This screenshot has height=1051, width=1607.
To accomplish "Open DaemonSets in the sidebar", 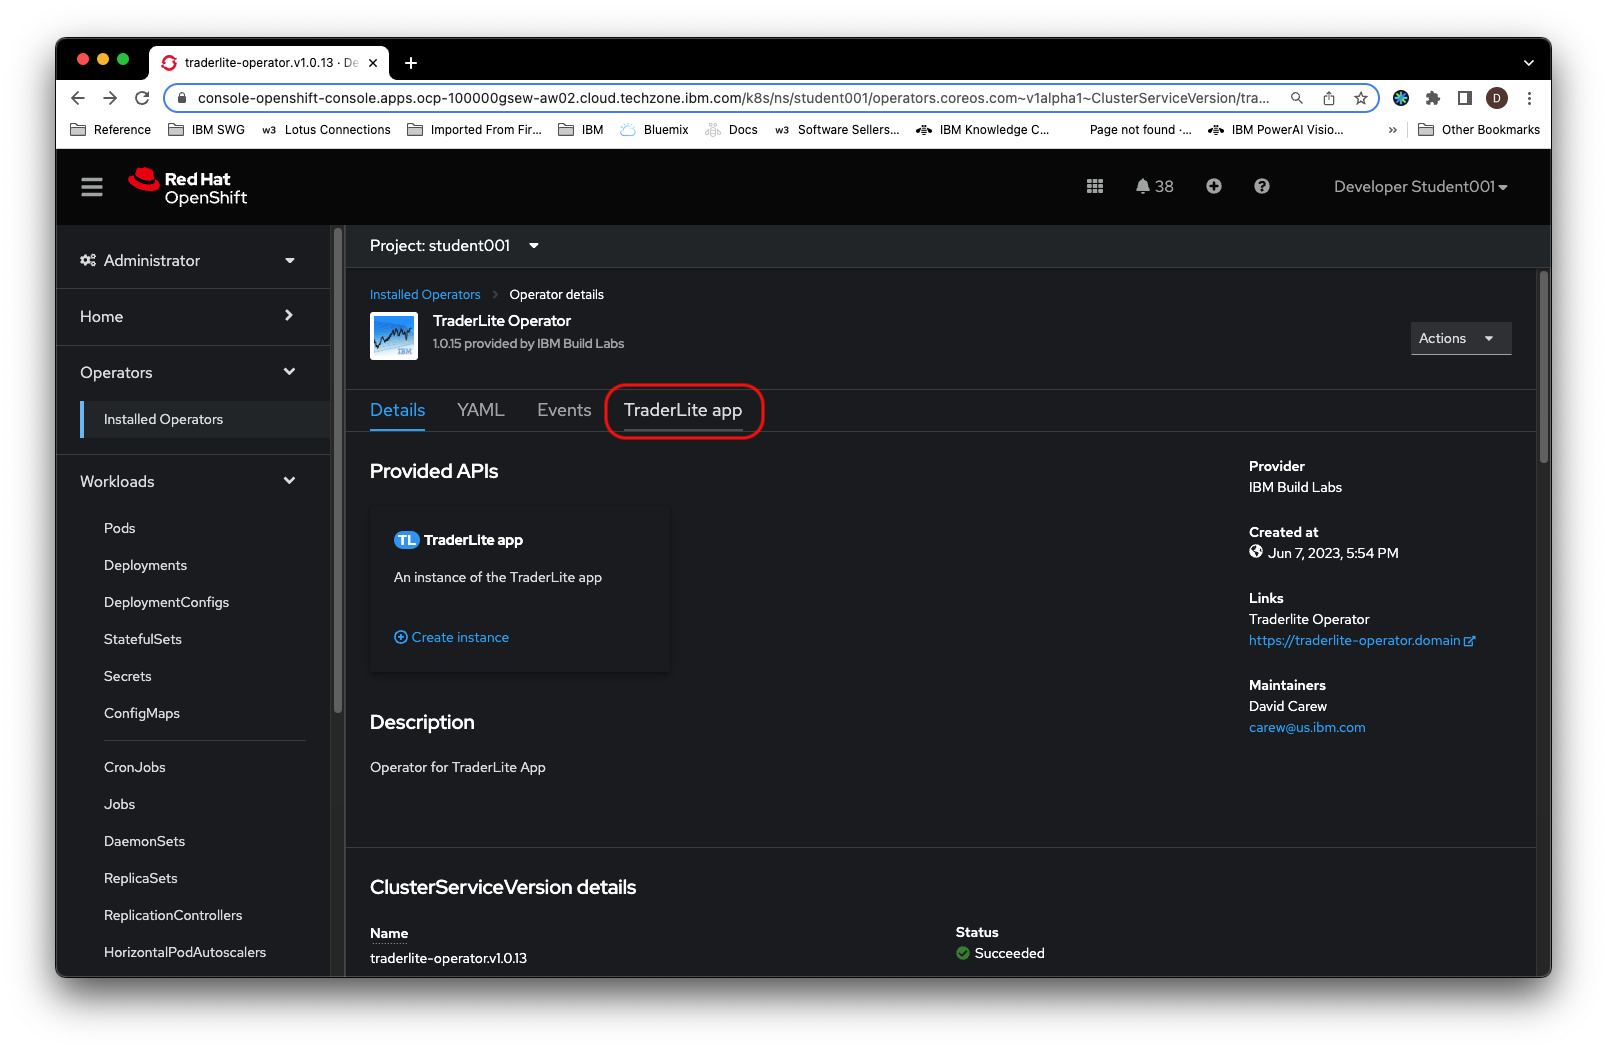I will [x=144, y=841].
